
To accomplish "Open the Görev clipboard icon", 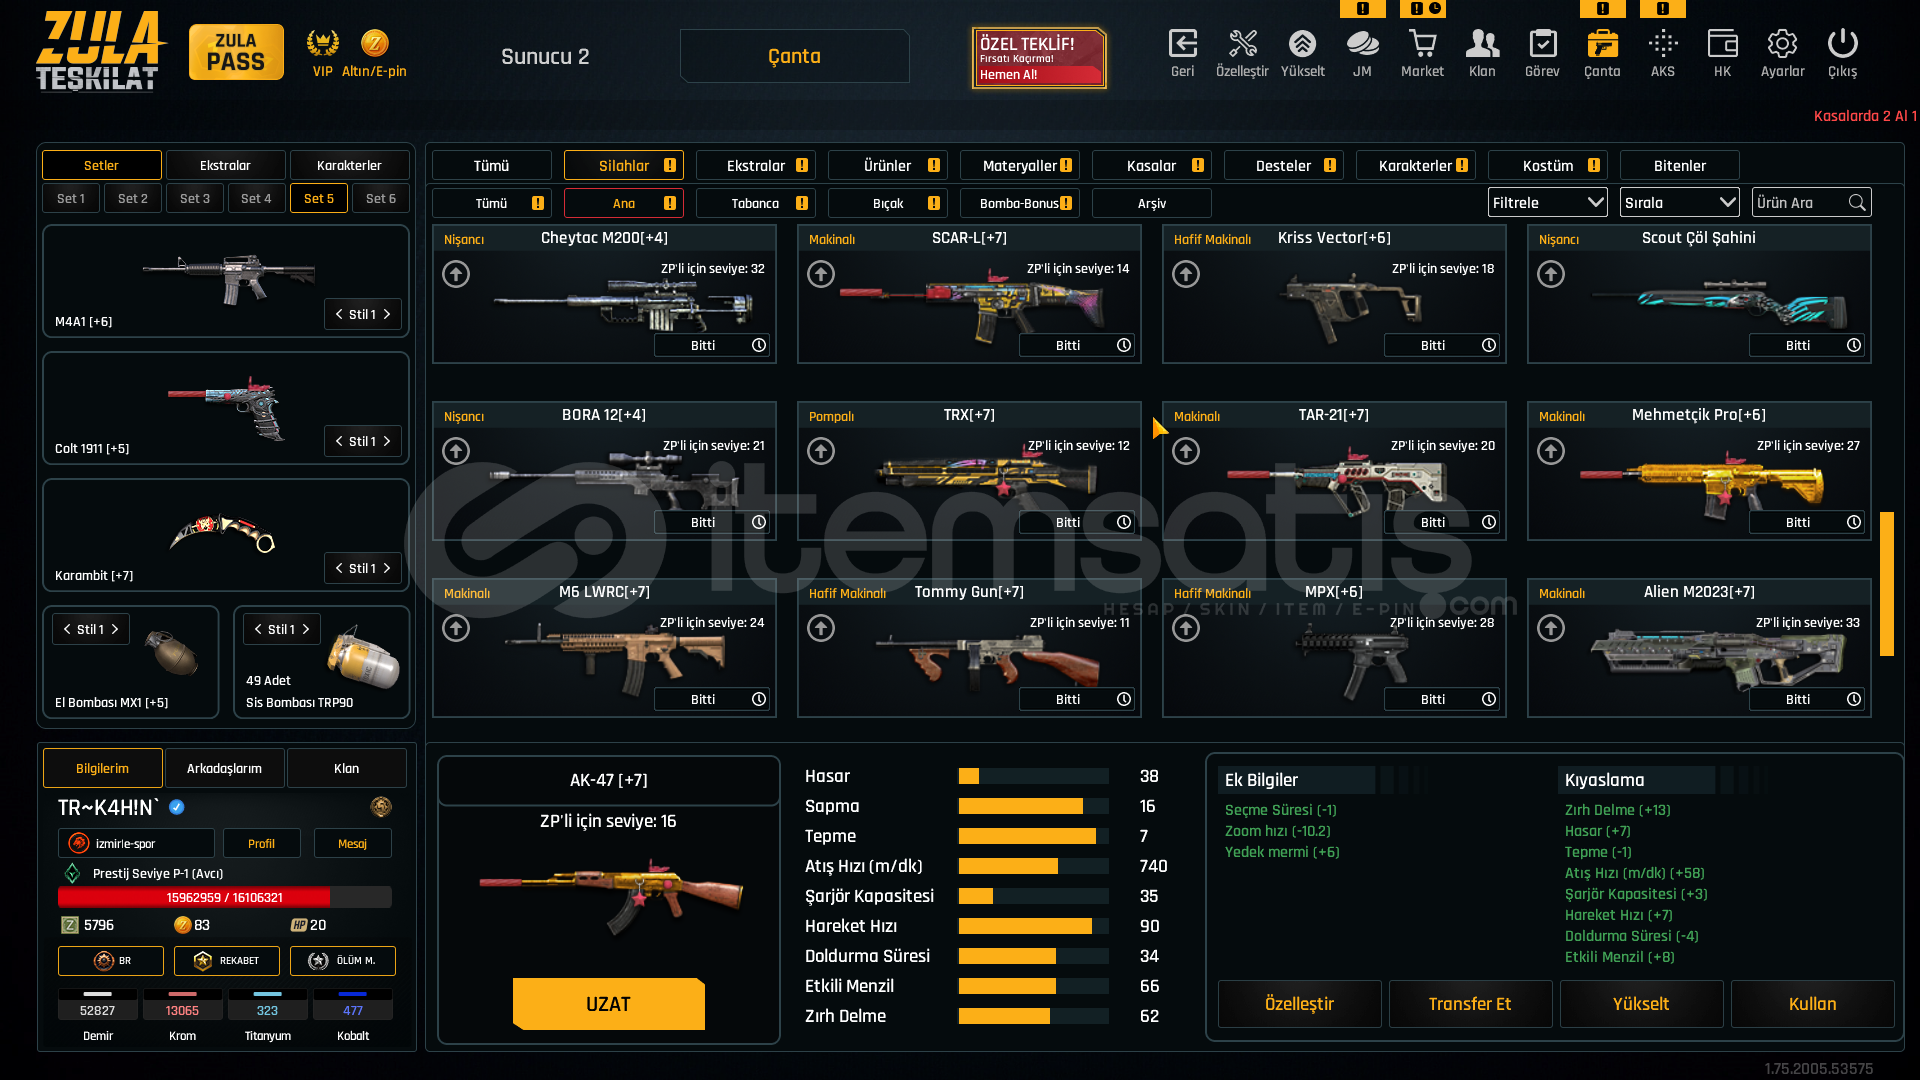I will [x=1542, y=44].
